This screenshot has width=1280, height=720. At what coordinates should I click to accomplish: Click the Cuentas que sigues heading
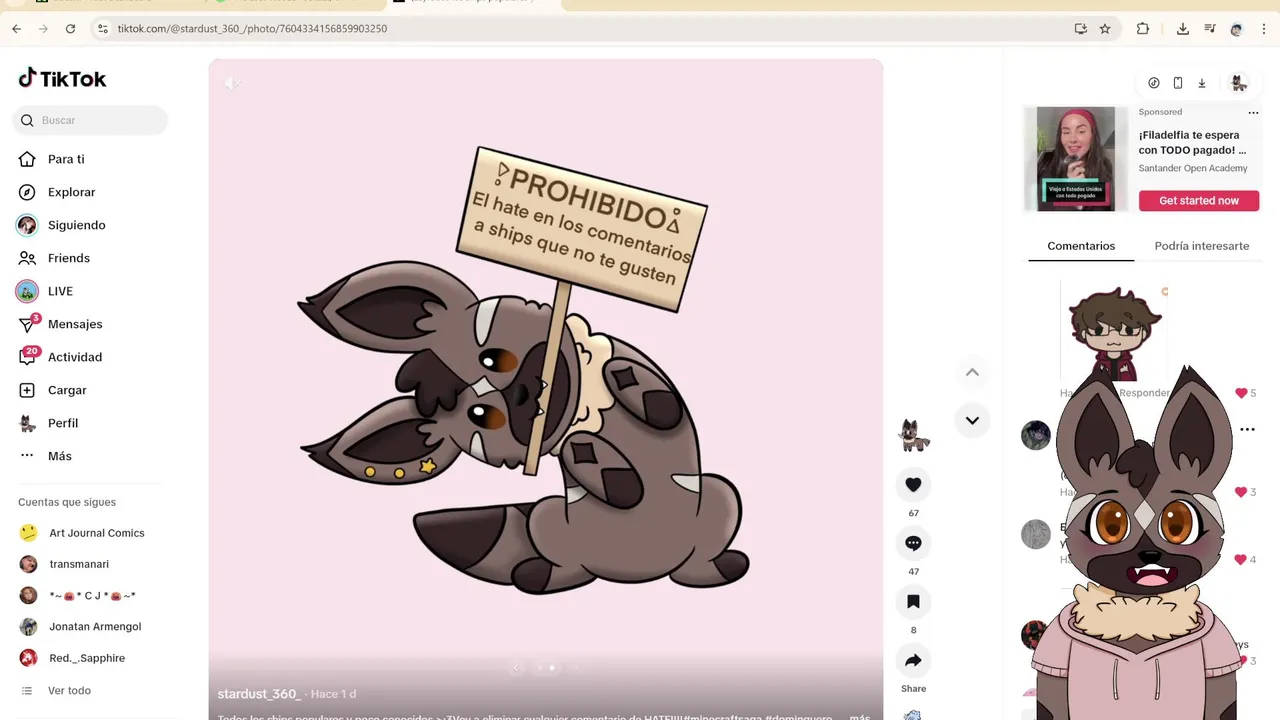click(67, 502)
